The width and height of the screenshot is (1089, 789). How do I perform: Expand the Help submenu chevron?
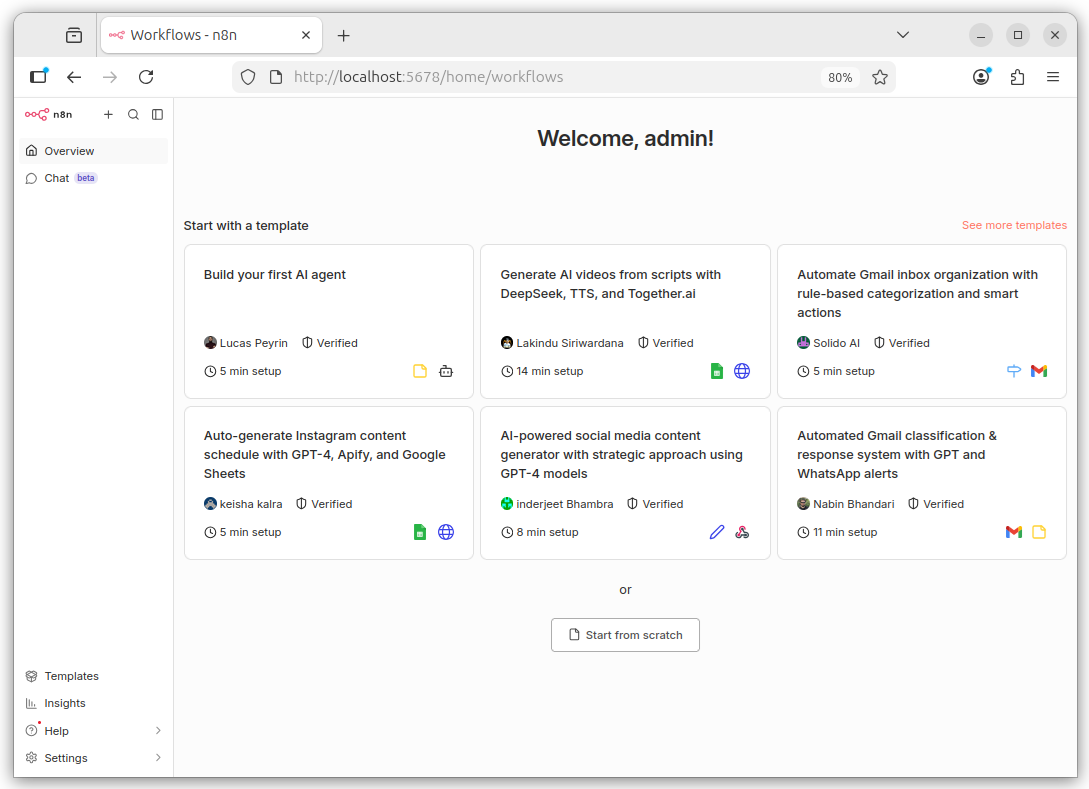[x=158, y=731]
